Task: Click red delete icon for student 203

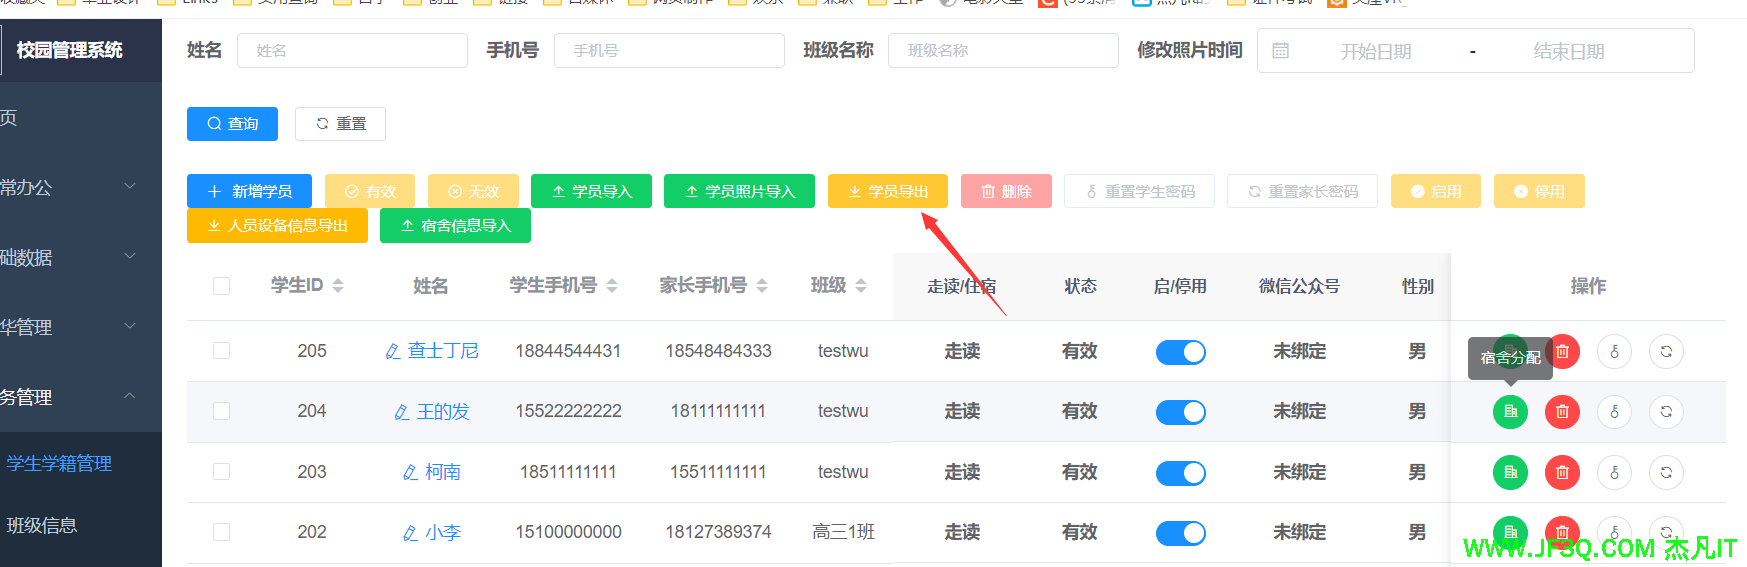Action: (x=1562, y=472)
